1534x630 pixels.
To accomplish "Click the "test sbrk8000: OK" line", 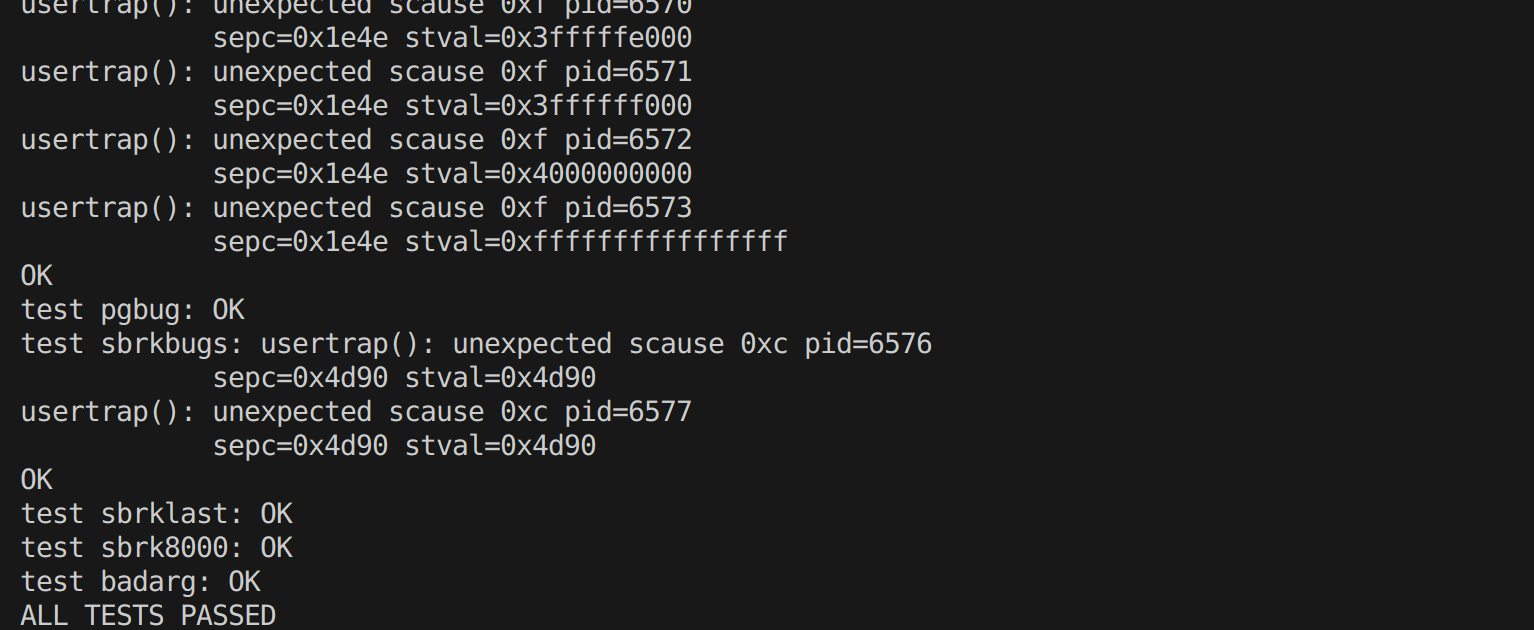I will [x=156, y=548].
